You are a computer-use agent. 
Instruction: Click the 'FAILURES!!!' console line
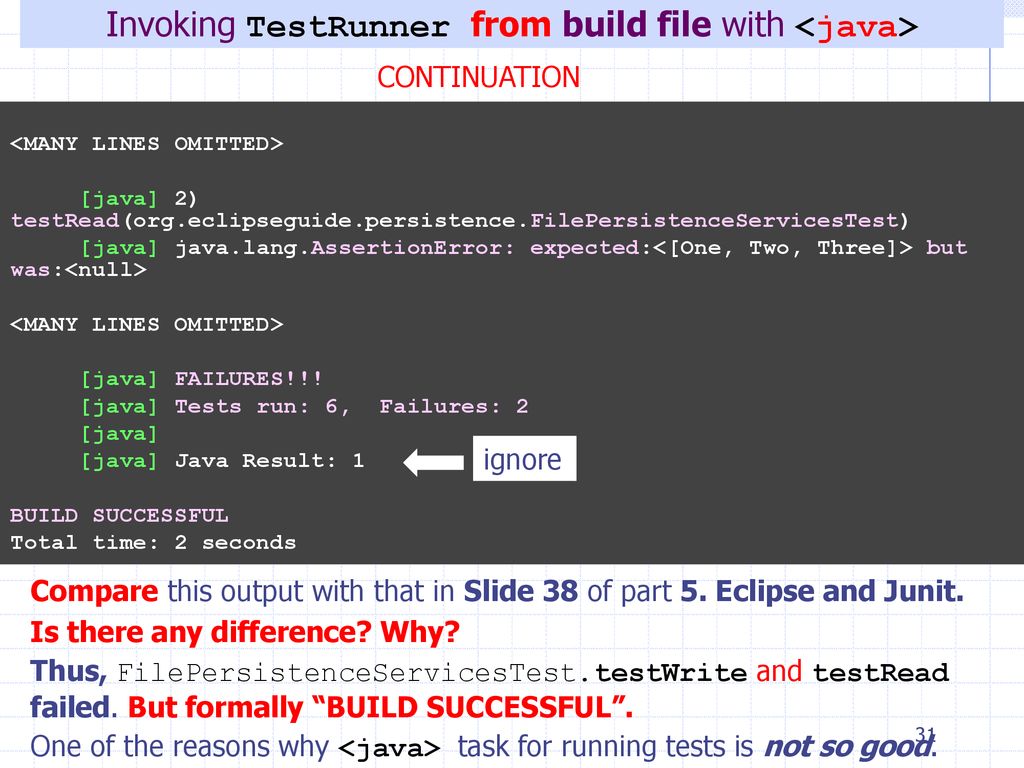click(x=201, y=379)
